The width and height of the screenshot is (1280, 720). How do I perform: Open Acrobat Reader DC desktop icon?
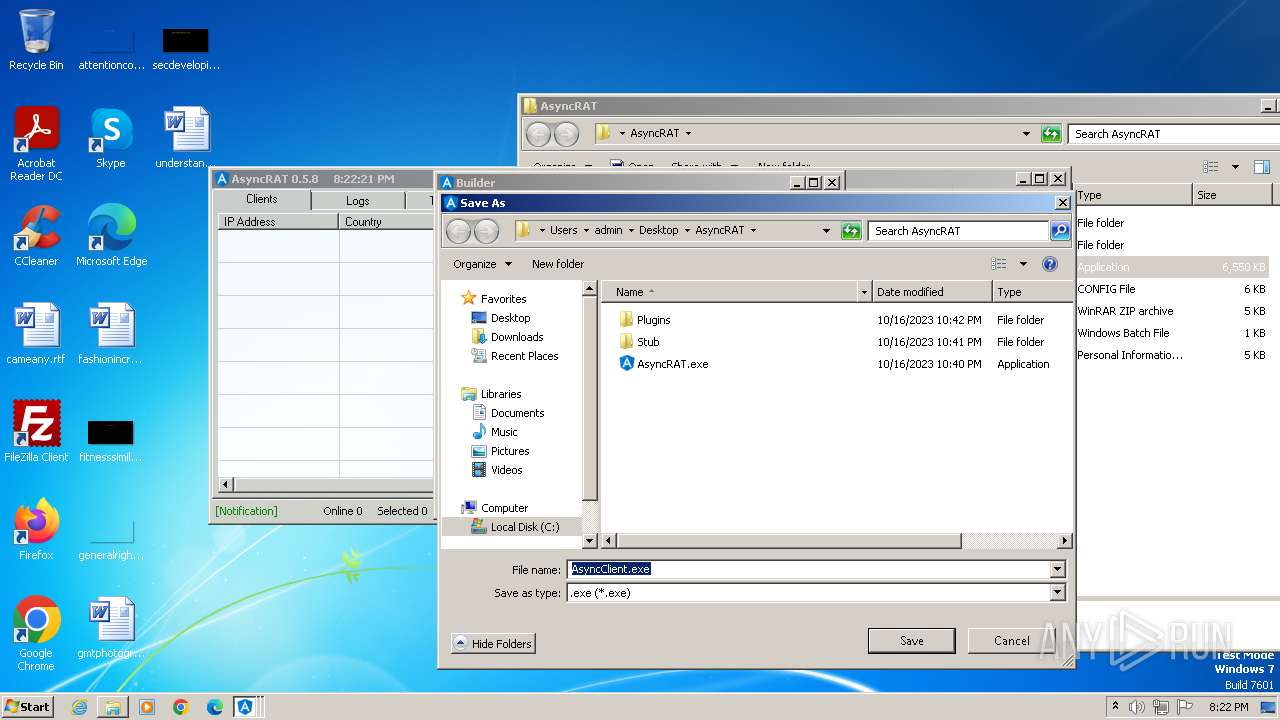36,144
